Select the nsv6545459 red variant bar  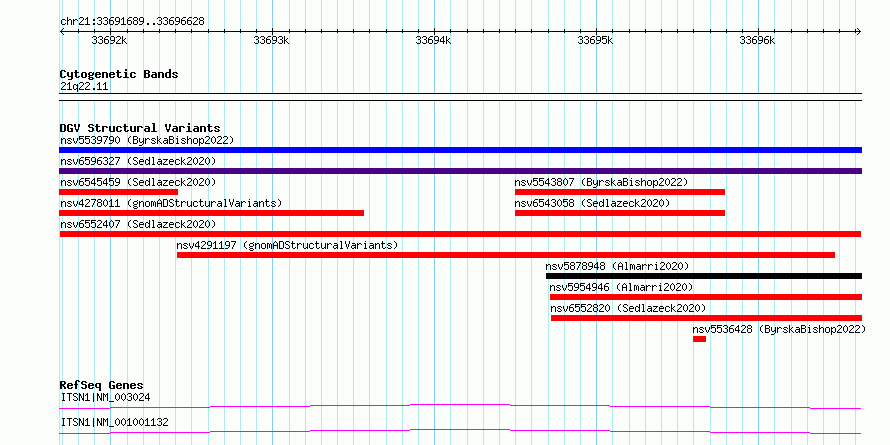(119, 192)
